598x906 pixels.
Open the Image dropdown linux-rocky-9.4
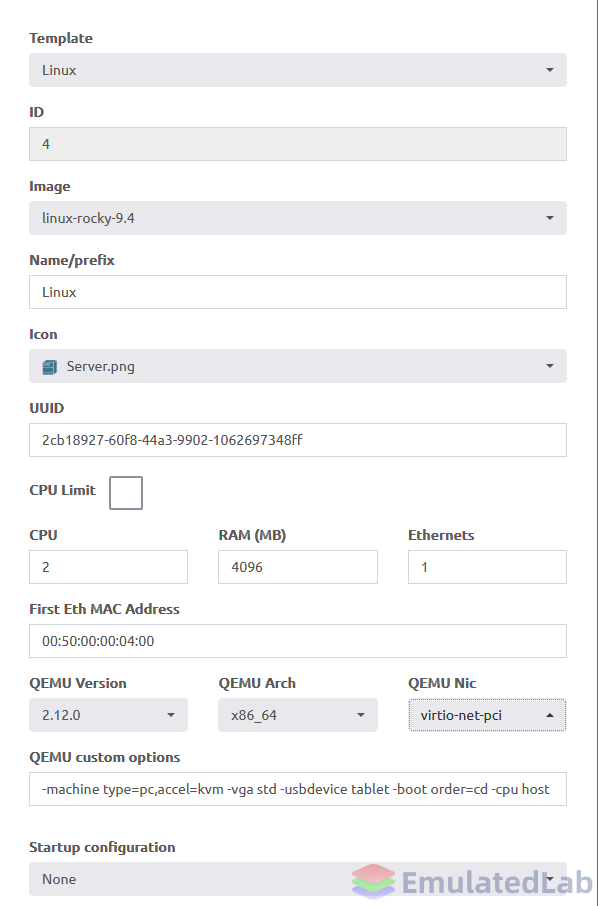(x=298, y=218)
